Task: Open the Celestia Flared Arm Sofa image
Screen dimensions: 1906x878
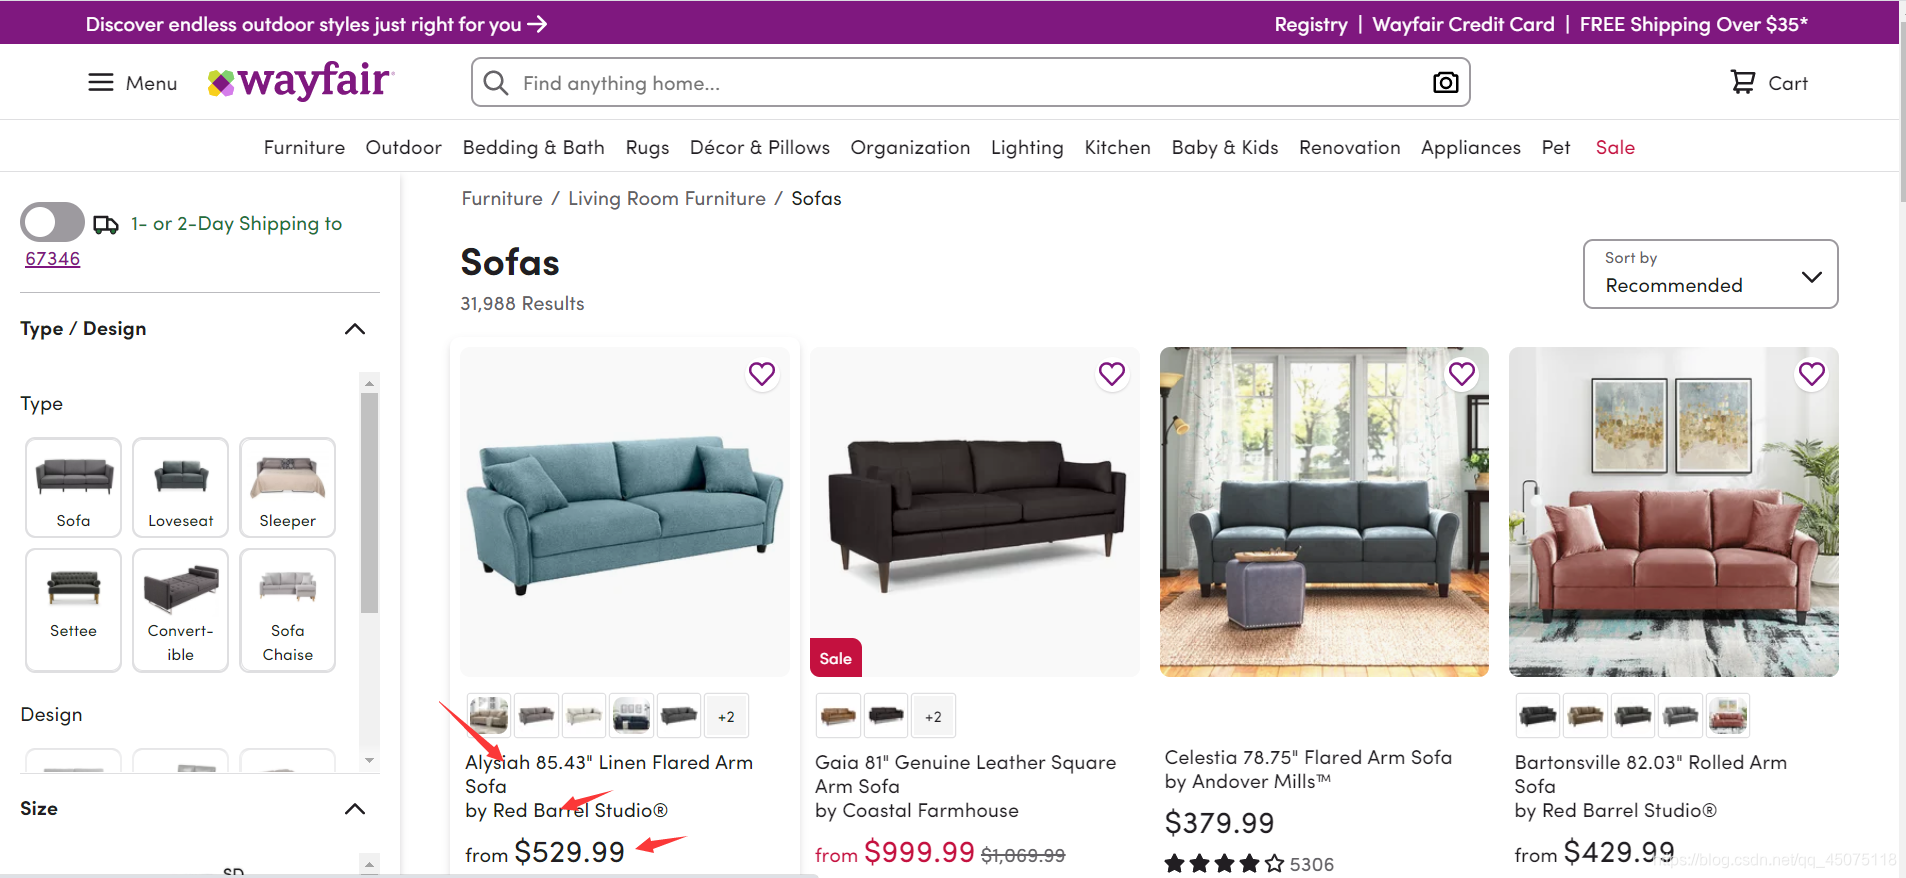Action: [1324, 512]
